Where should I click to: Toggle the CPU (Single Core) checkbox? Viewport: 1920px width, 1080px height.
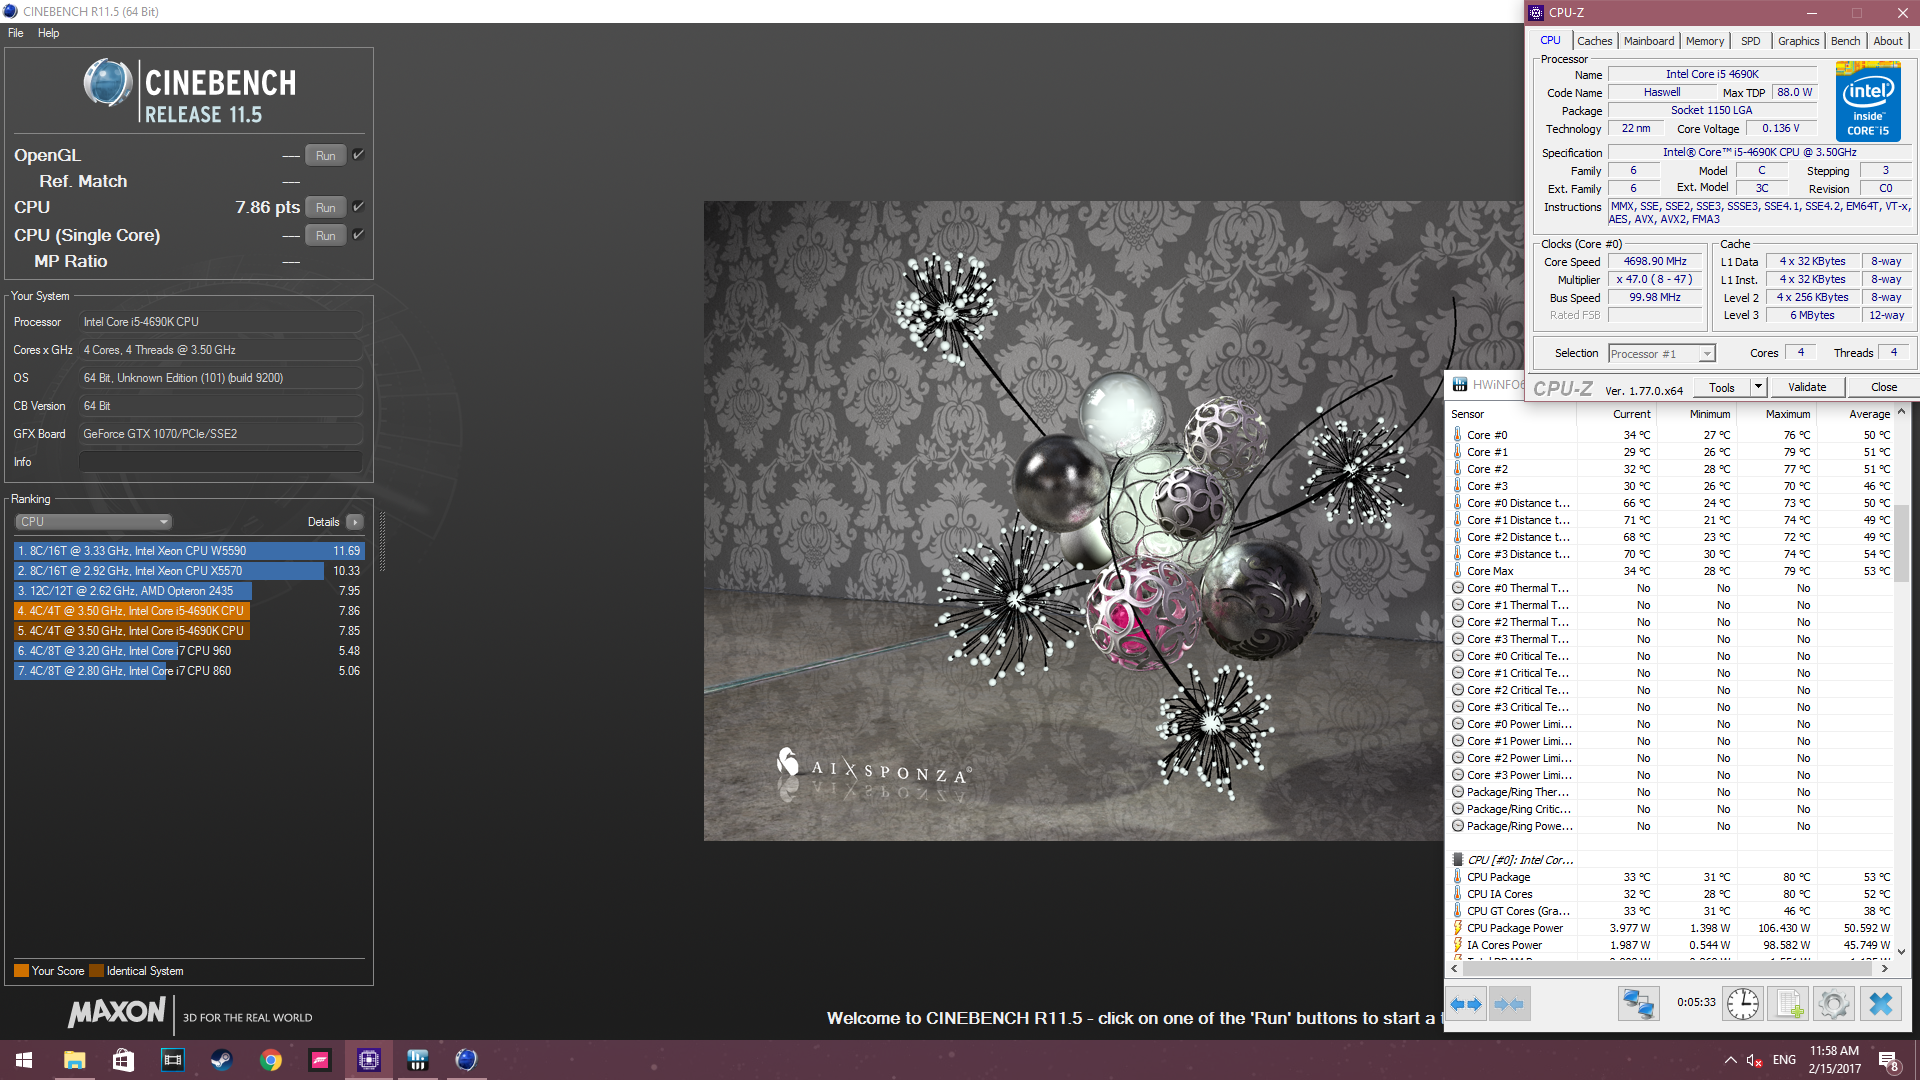[x=358, y=235]
